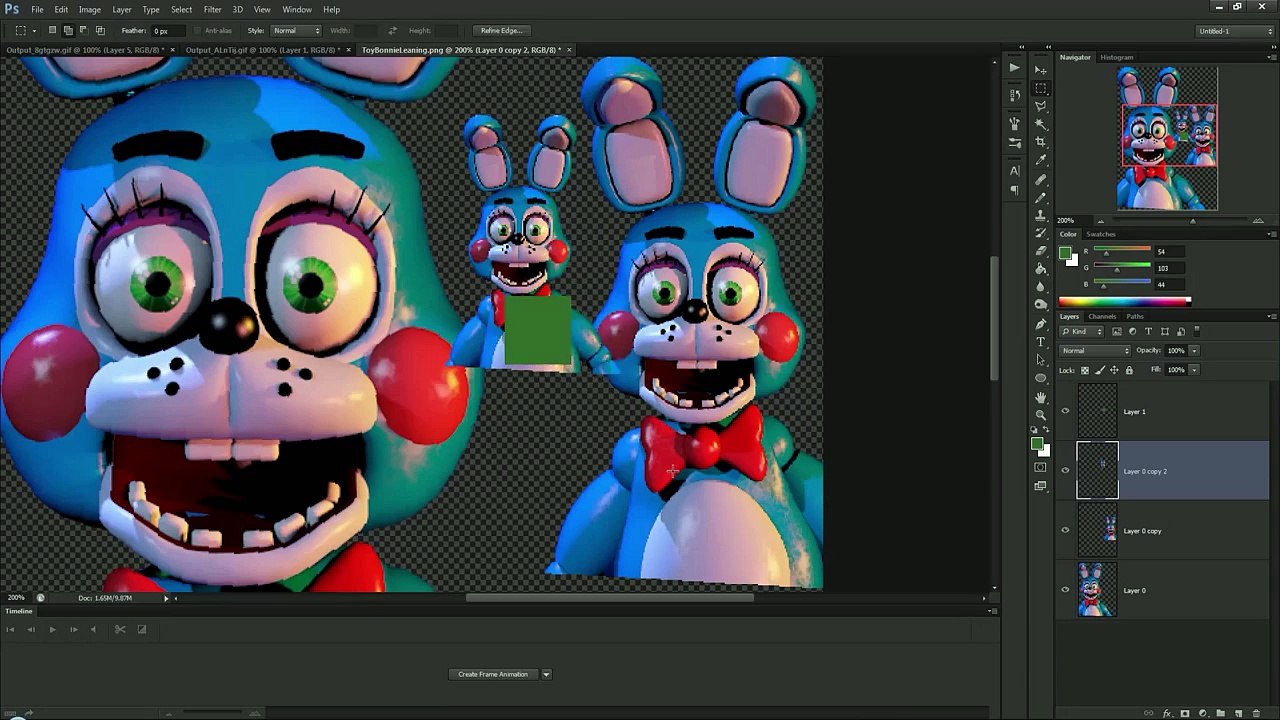This screenshot has height=720, width=1280.
Task: Open the tool preset picker arrow
Action: point(34,31)
